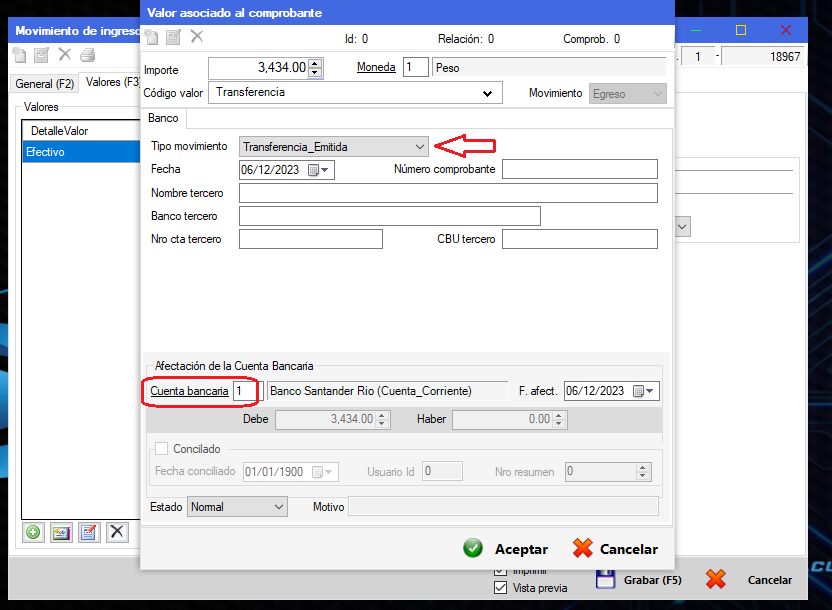Click new icon in Movimiento de ingreso toolbar

point(19,55)
